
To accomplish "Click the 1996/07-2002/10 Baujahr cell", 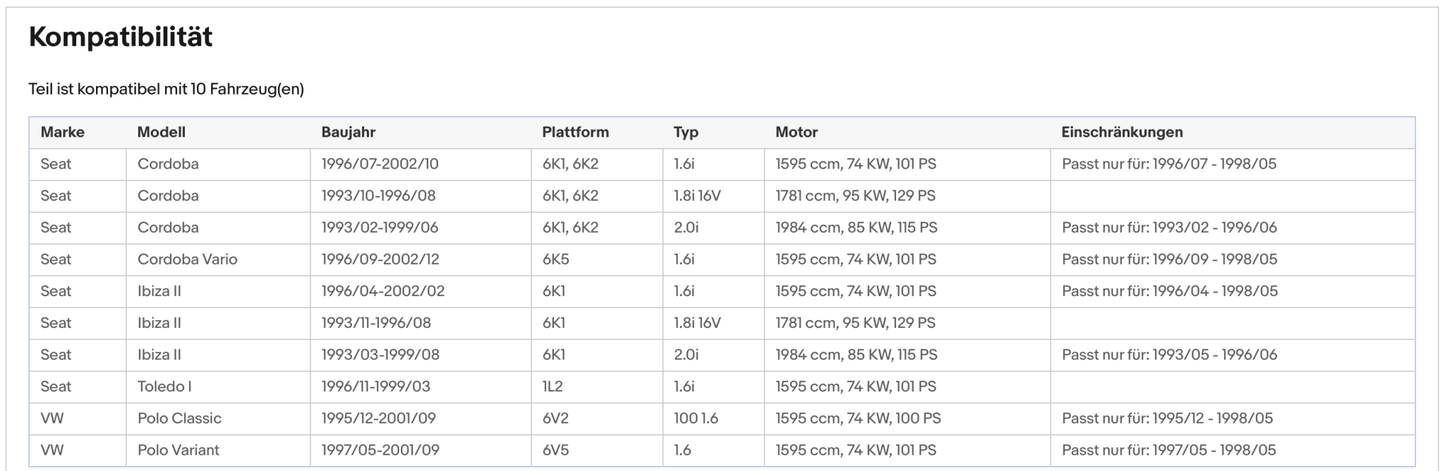I will pos(380,164).
